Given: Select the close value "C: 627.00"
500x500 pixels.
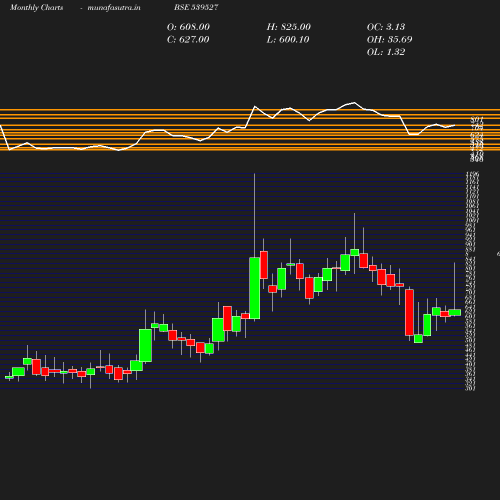Looking at the screenshot, I should click(x=188, y=39).
